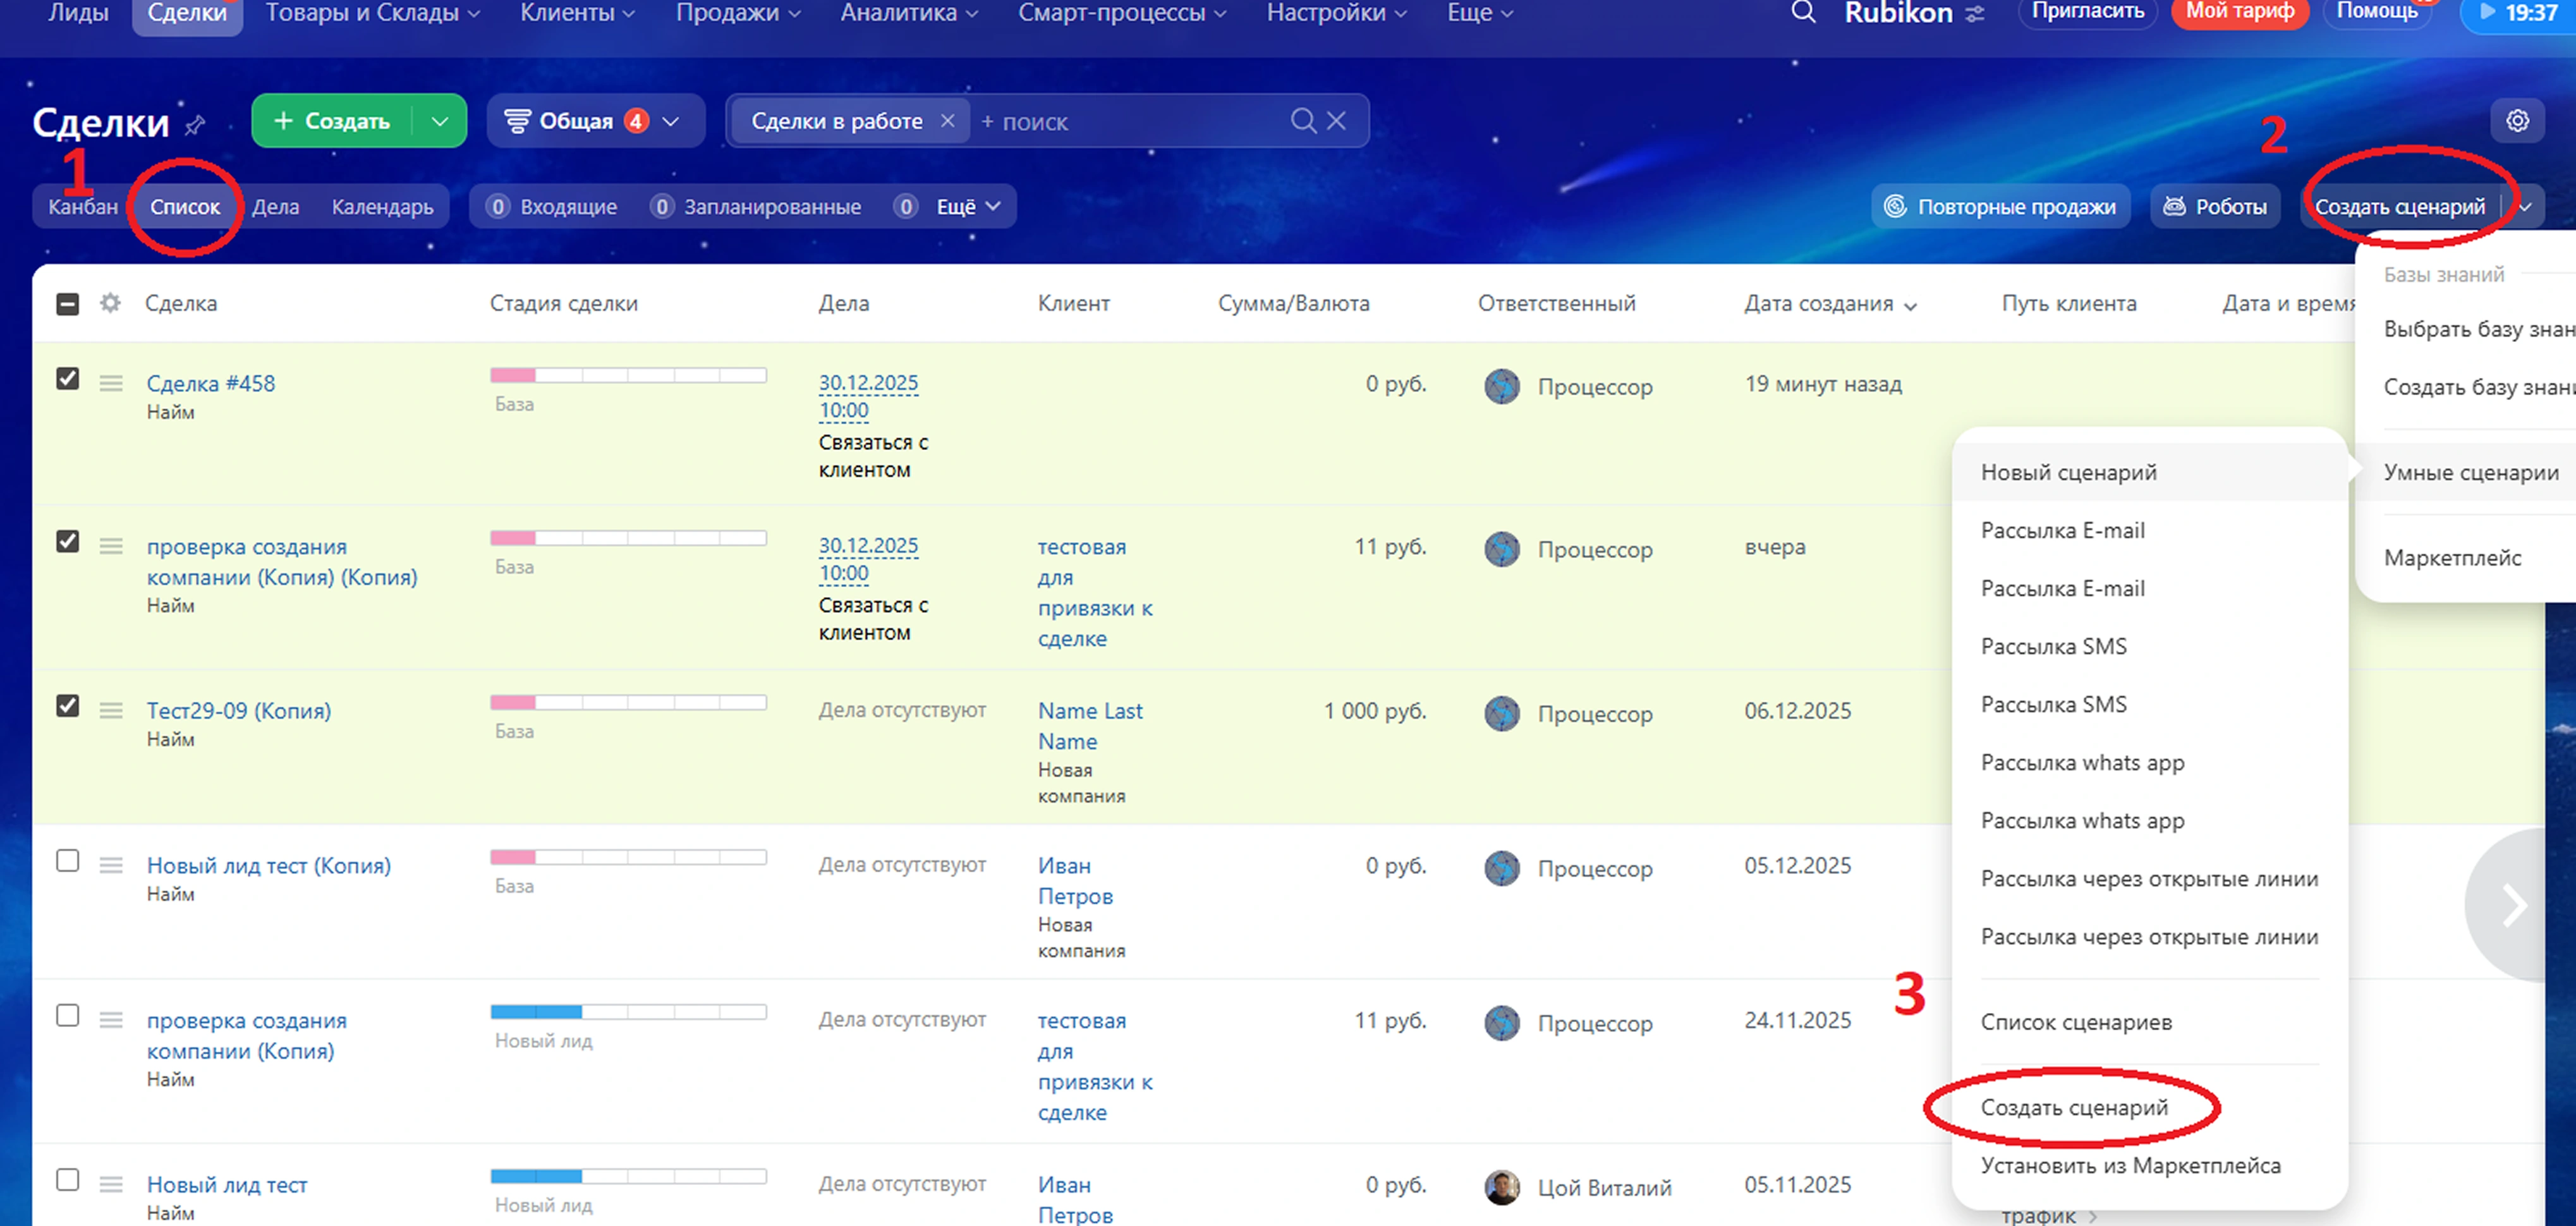
Task: Click Процессор avatar in Сделка #458 row
Action: point(1502,386)
